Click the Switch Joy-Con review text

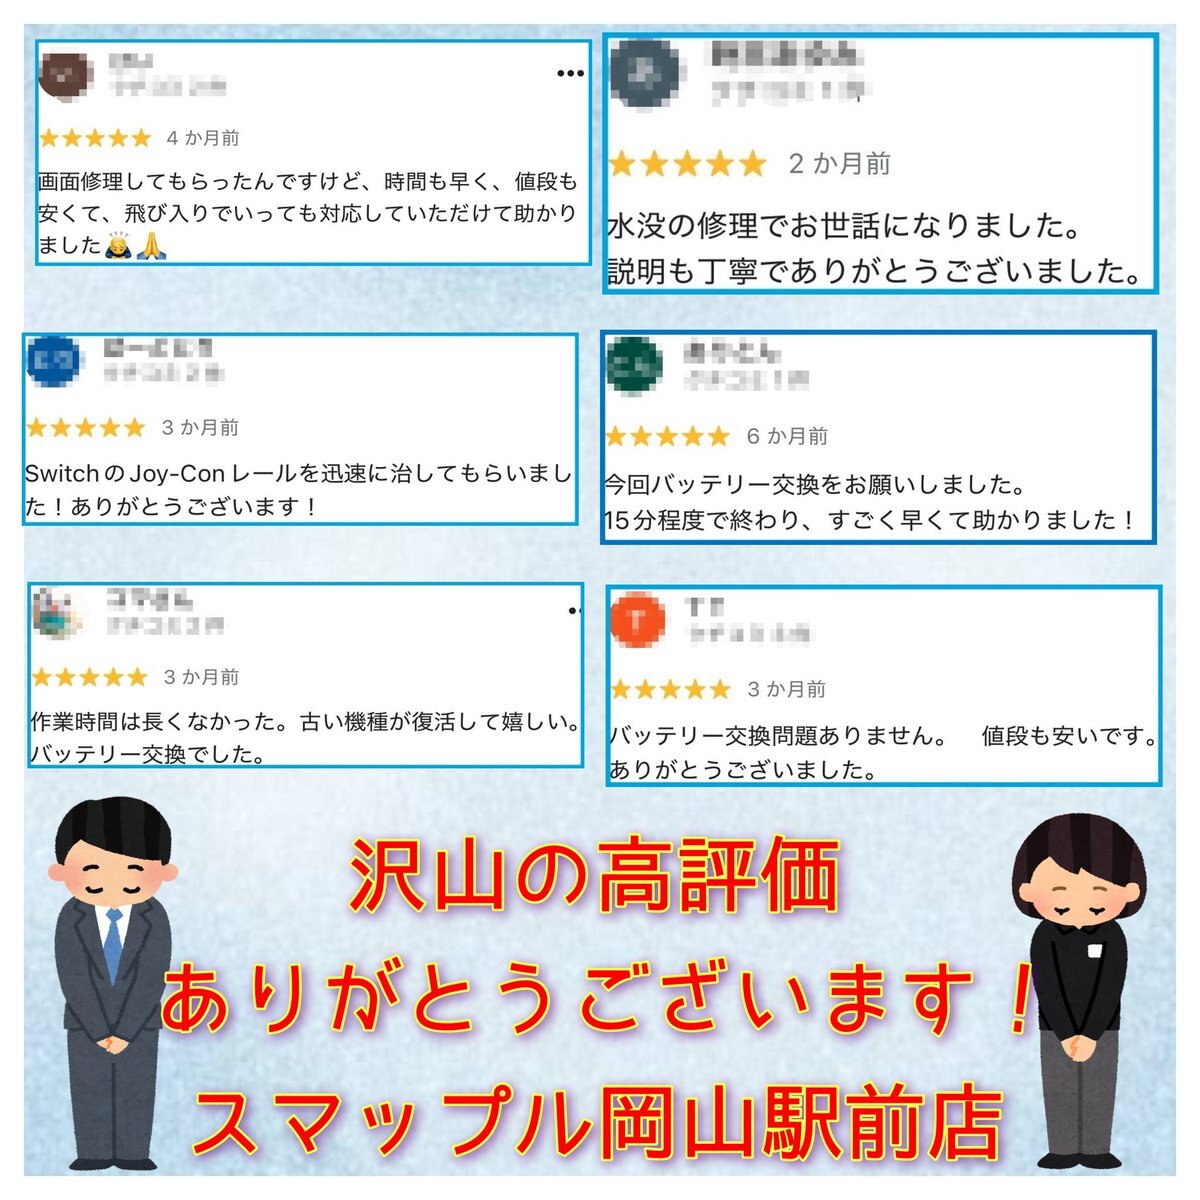[x=298, y=490]
